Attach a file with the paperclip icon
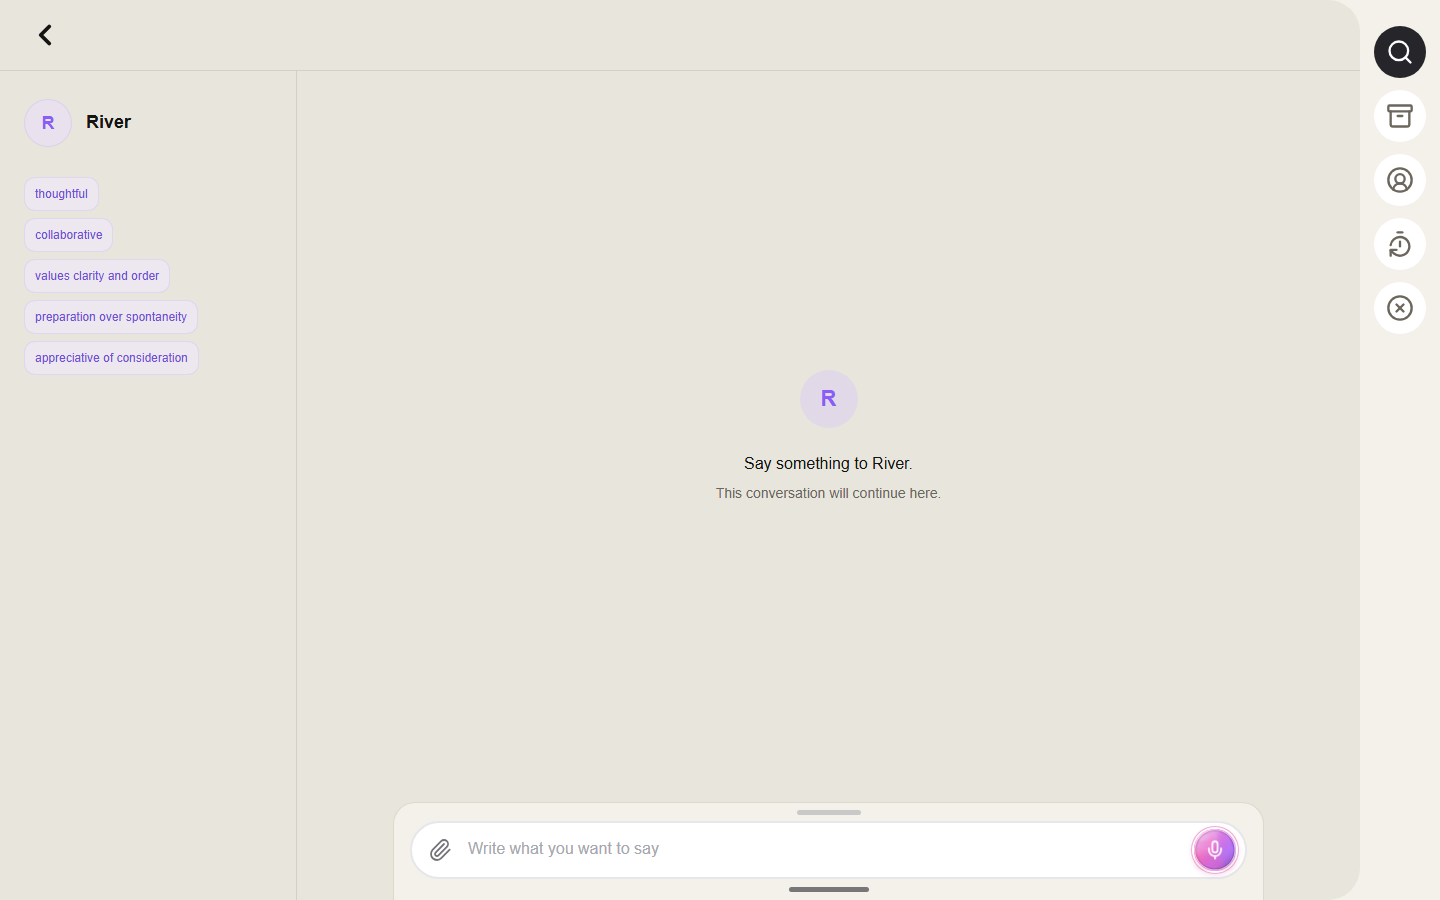This screenshot has width=1440, height=900. [440, 850]
